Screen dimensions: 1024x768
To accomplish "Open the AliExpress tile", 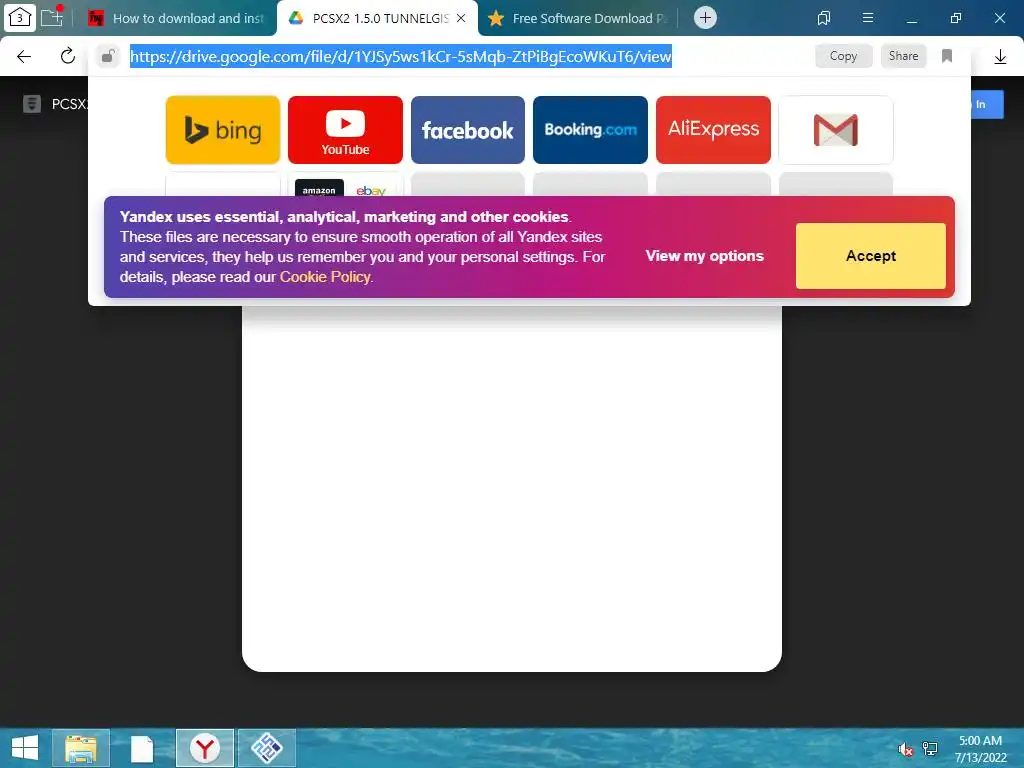I will pyautogui.click(x=713, y=130).
